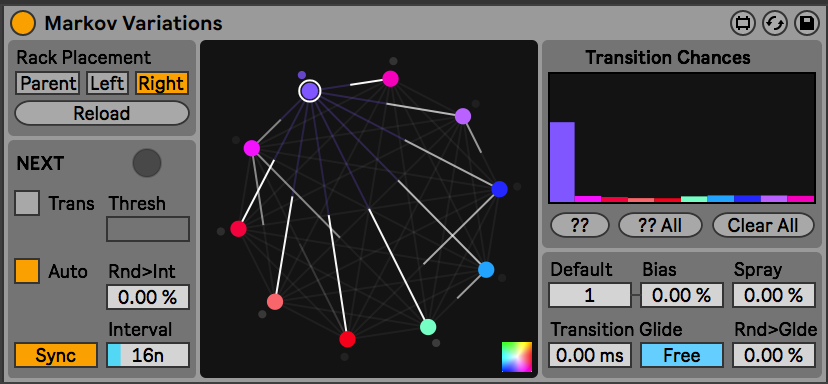Select Left rack placement
The image size is (828, 384).
(107, 83)
